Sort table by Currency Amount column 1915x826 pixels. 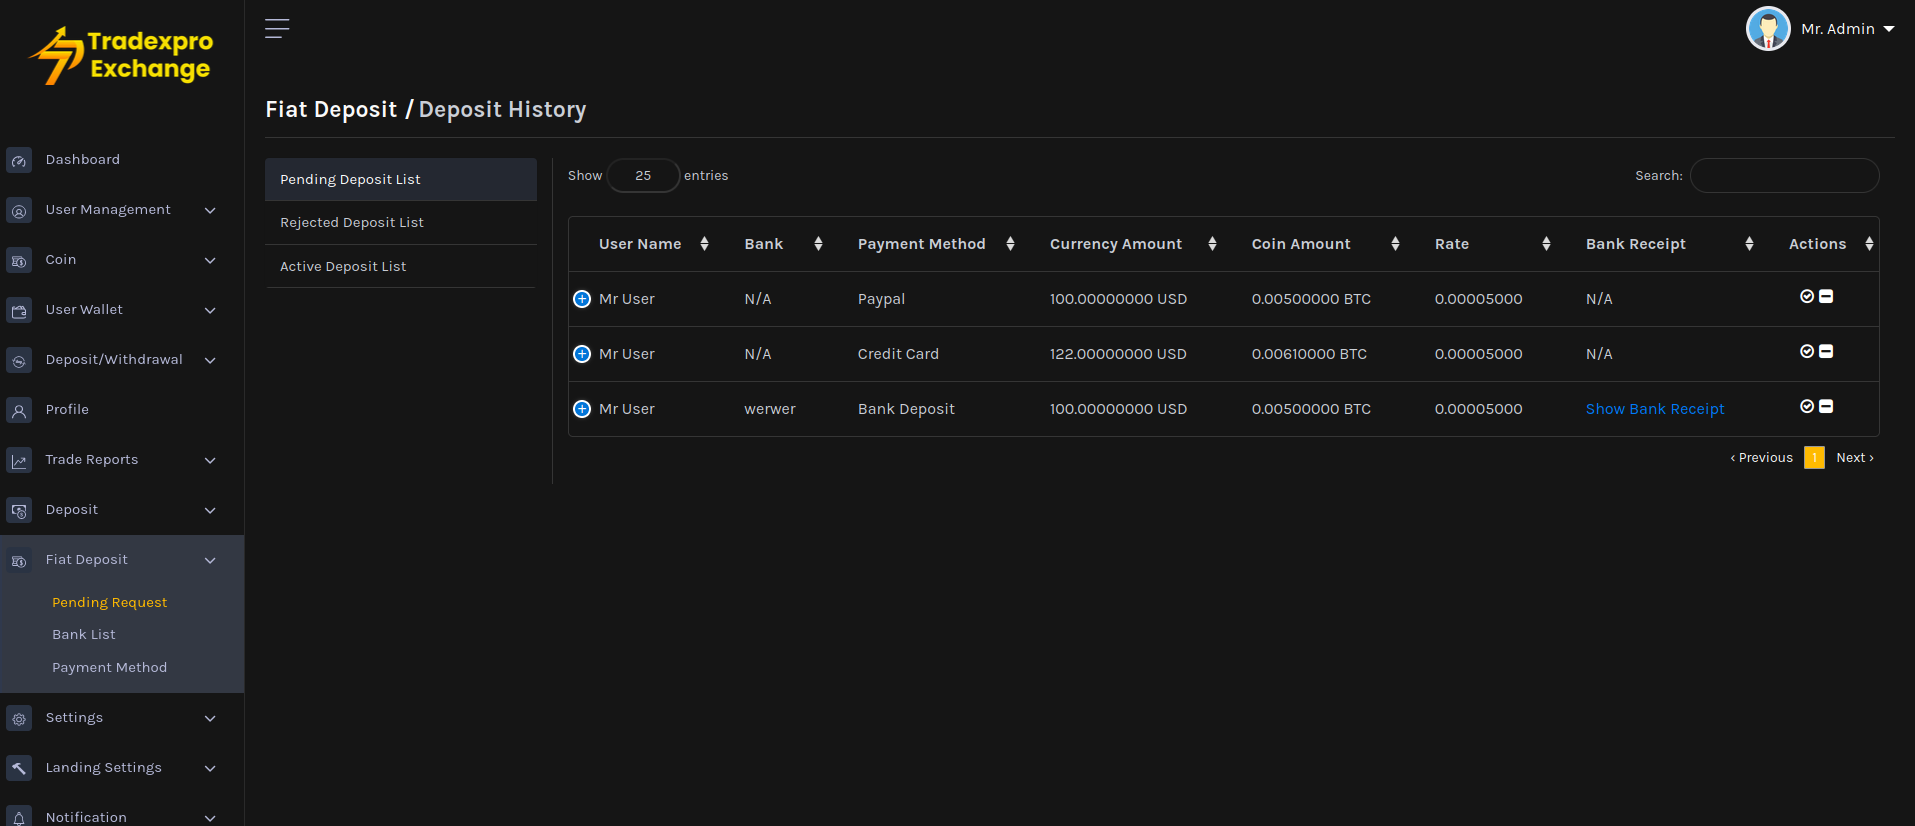[x=1115, y=244]
